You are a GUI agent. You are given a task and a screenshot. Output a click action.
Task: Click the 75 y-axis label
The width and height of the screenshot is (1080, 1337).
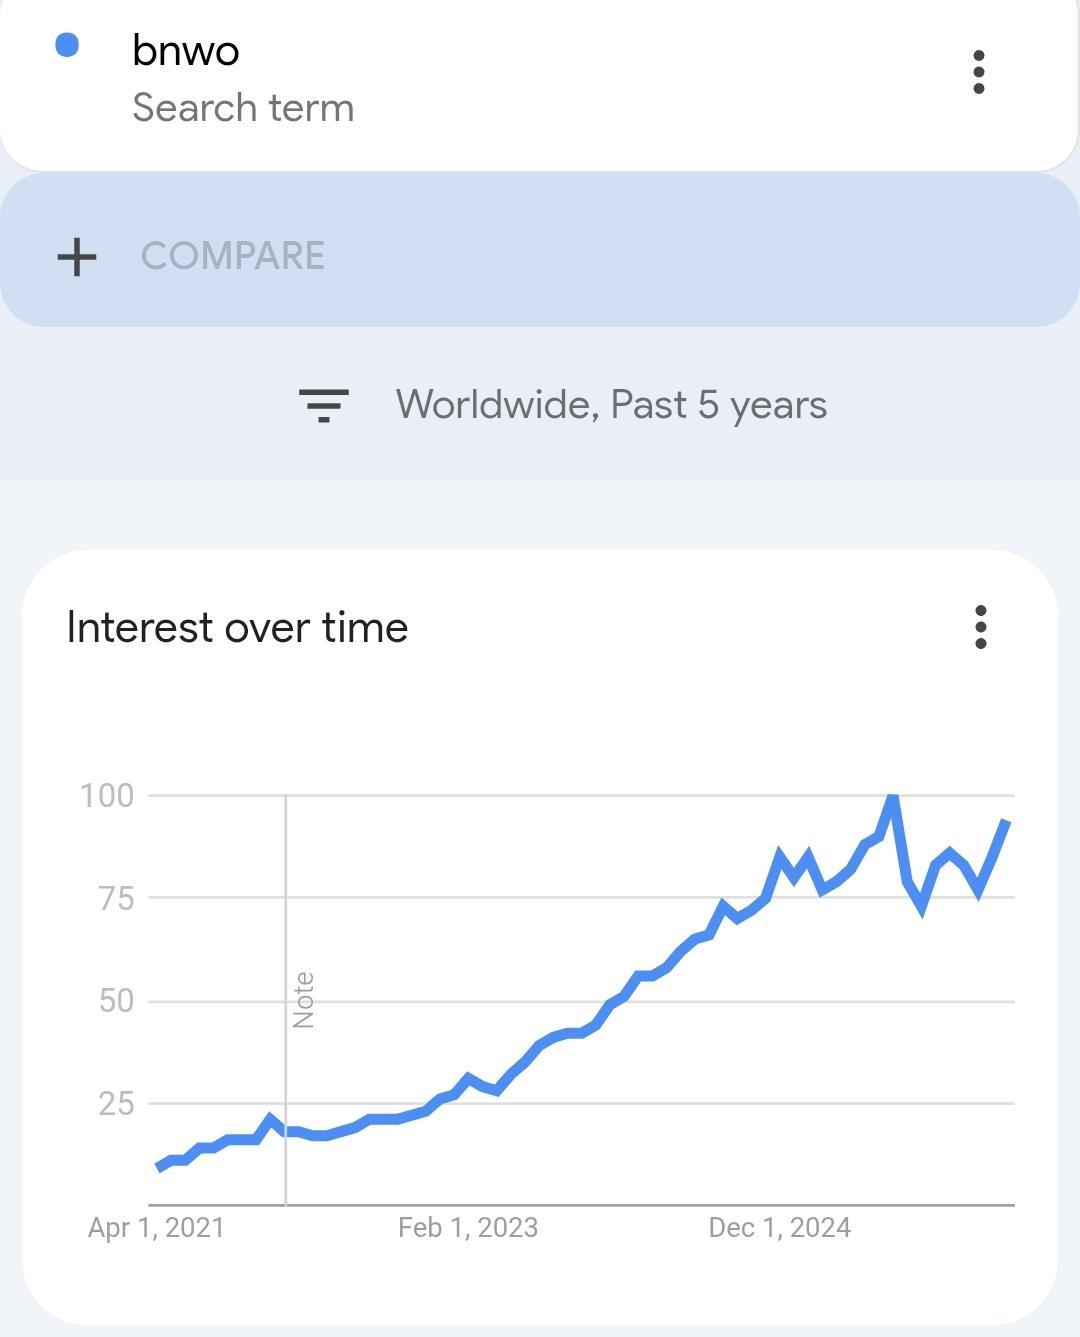pyautogui.click(x=116, y=898)
